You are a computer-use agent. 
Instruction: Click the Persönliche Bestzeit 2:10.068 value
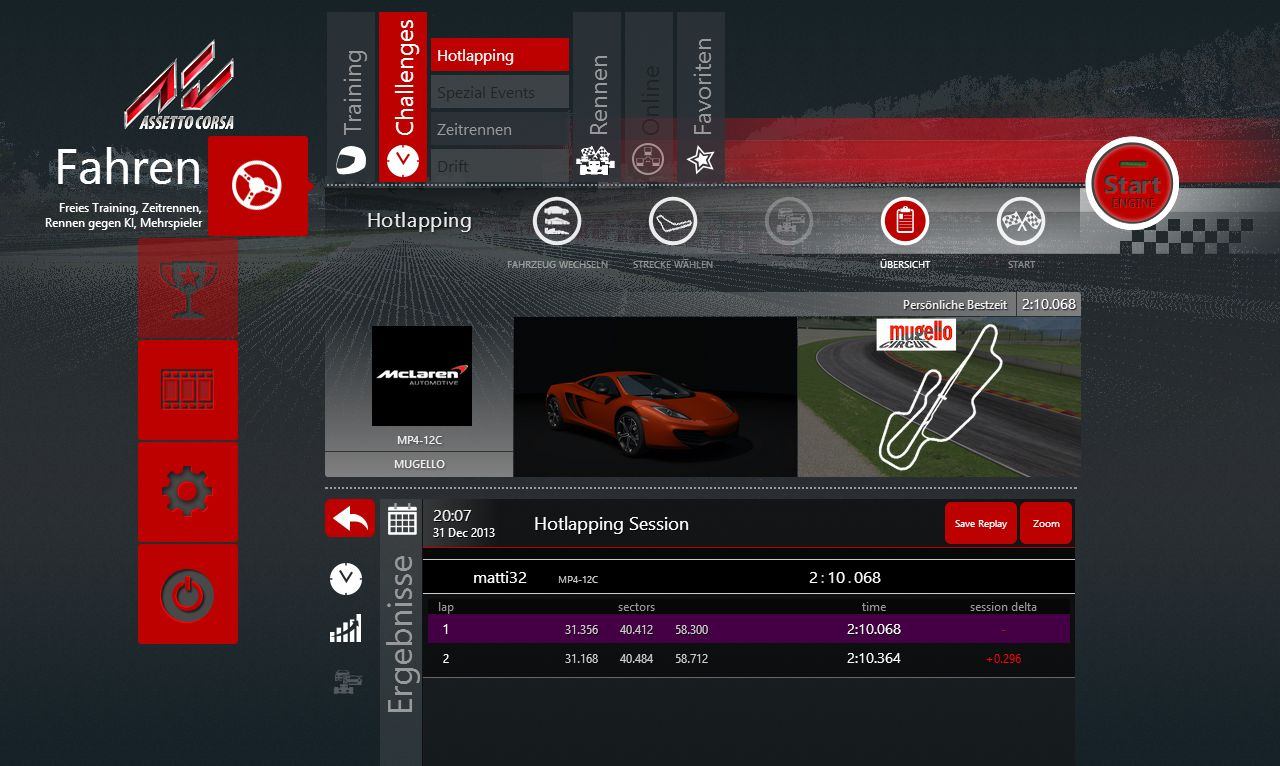pos(1048,304)
